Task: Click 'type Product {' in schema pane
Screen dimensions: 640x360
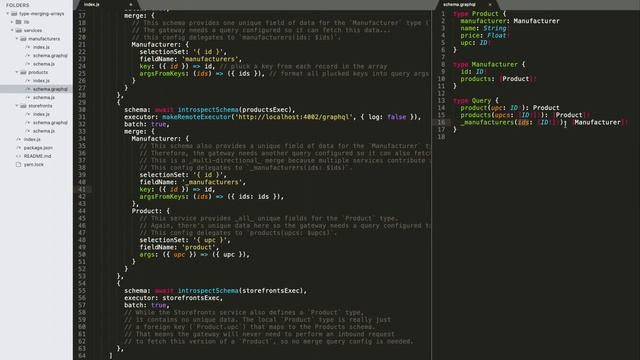Action: 480,13
